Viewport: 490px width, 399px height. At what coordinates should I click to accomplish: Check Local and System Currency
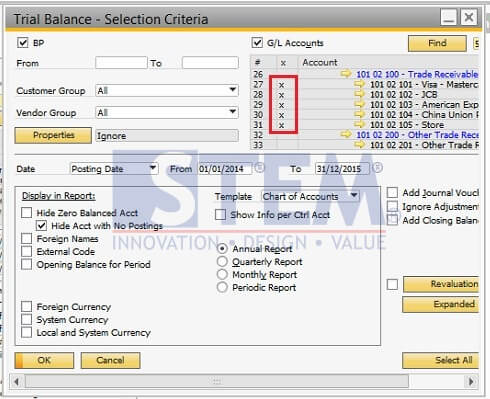[26, 332]
